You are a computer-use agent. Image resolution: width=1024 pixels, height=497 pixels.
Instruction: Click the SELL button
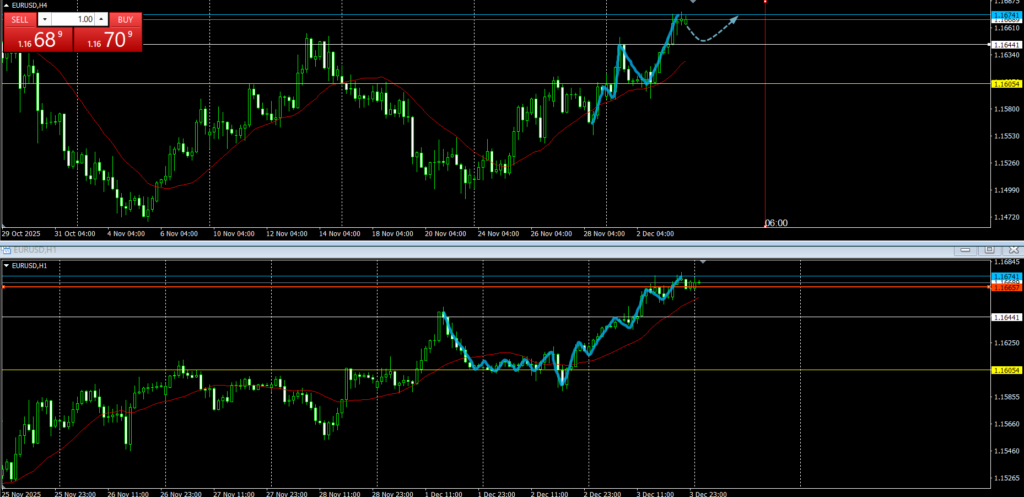click(x=20, y=19)
